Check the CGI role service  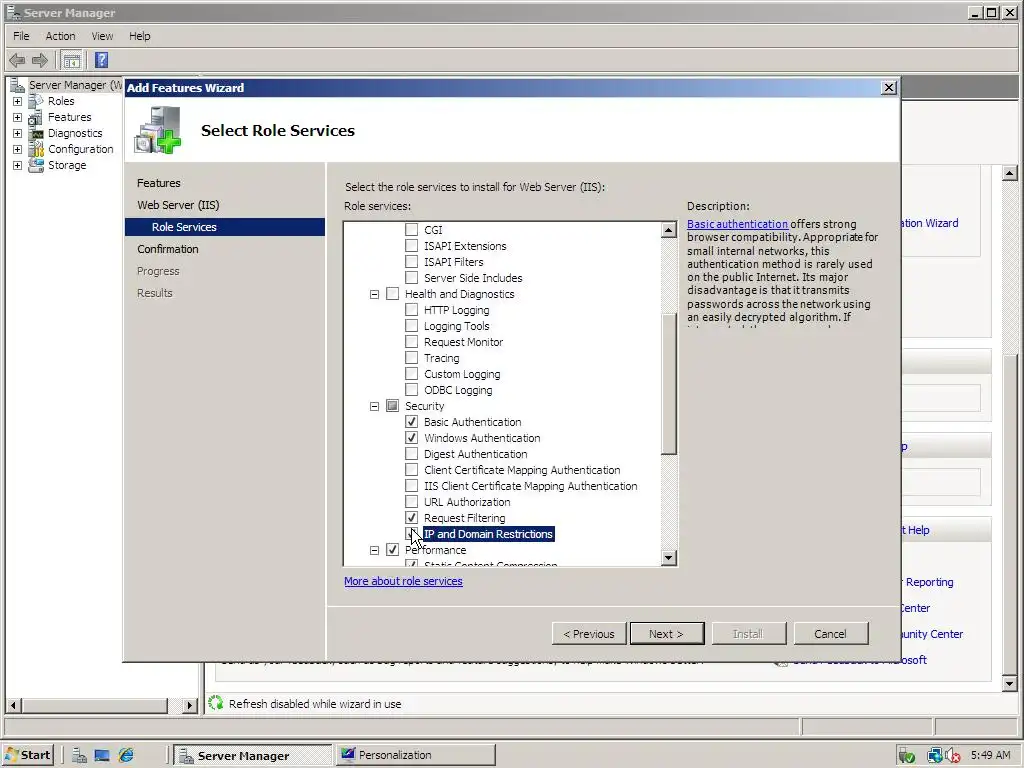411,230
